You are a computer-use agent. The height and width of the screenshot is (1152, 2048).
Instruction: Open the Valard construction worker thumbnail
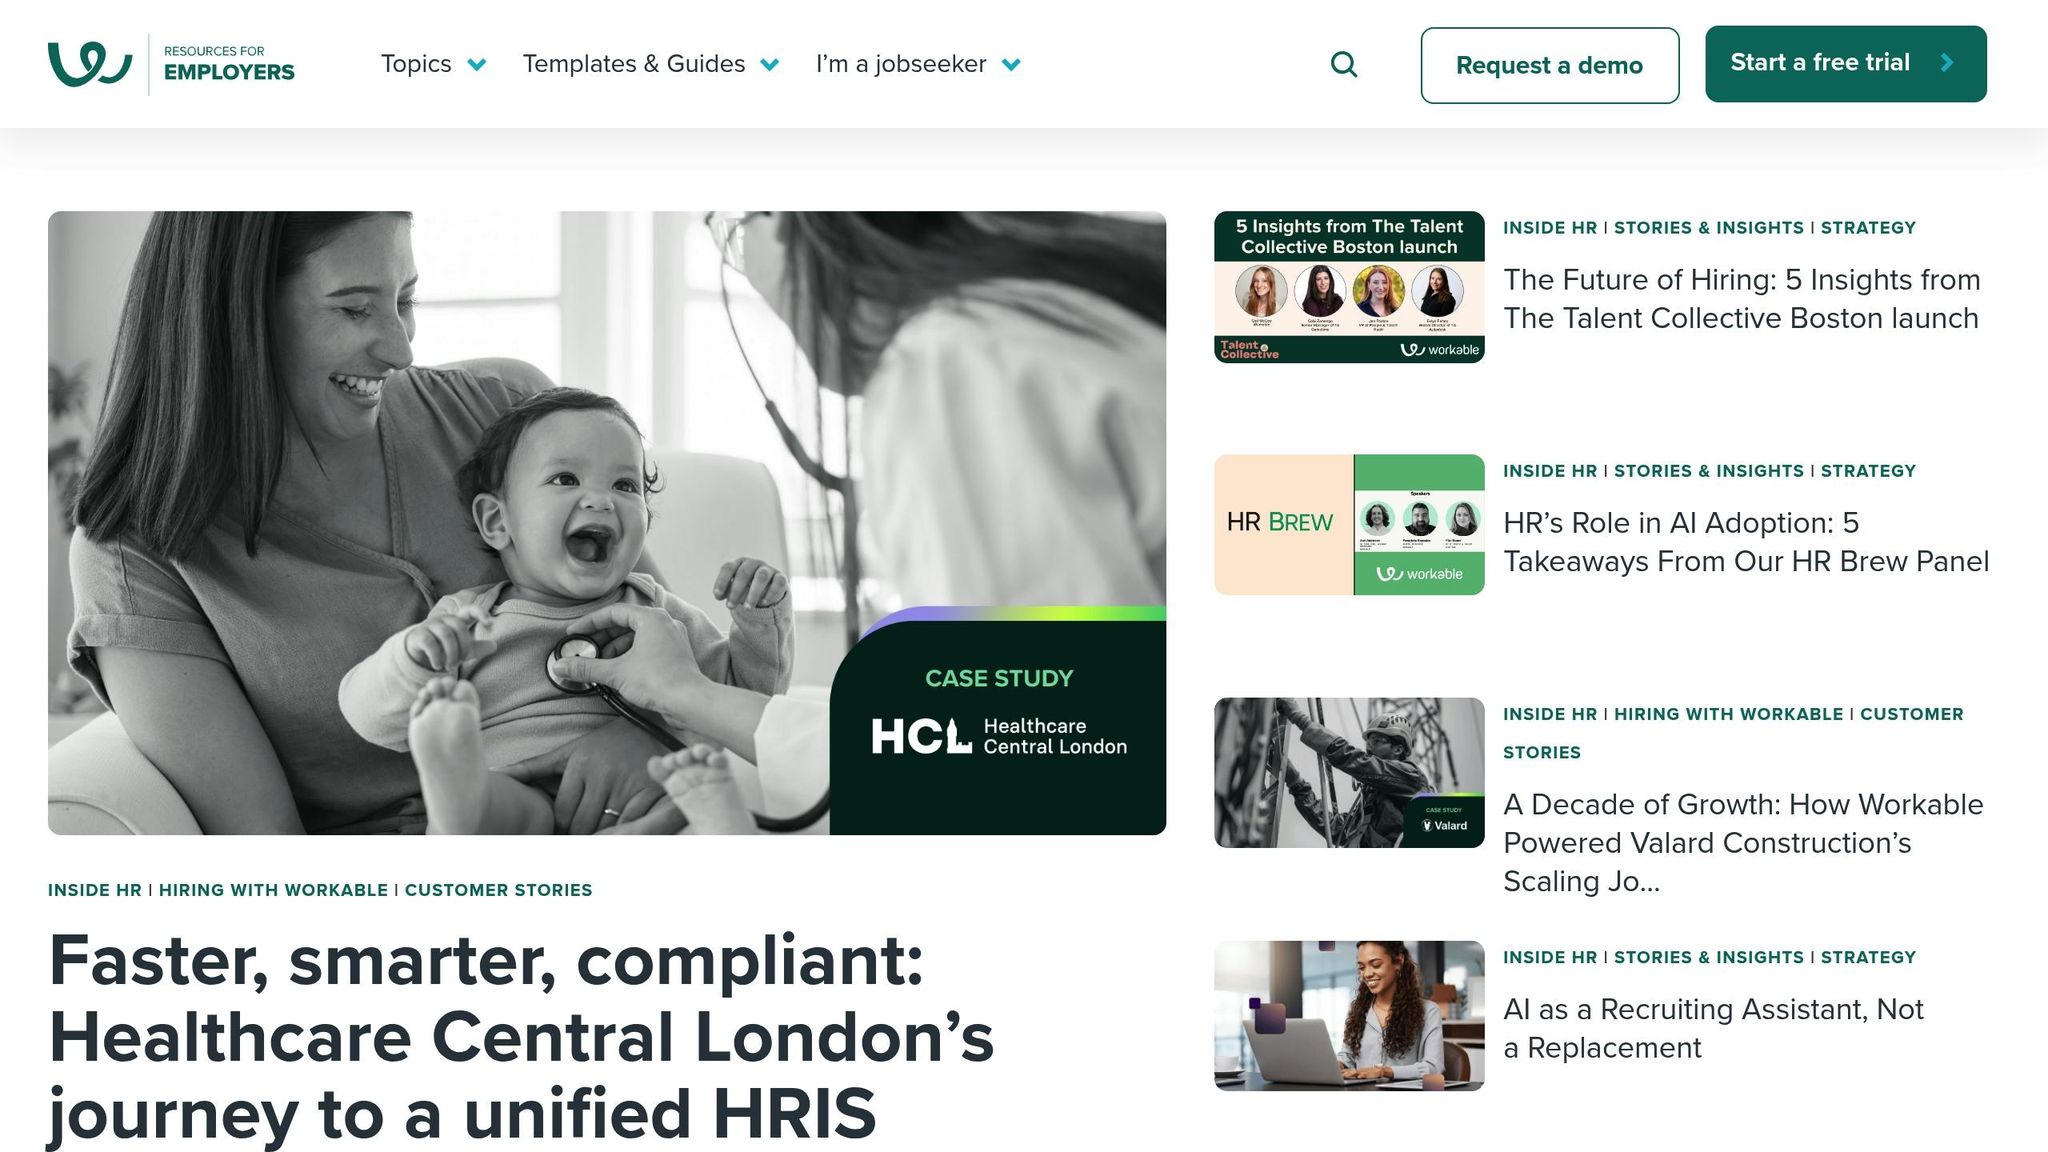(1349, 773)
